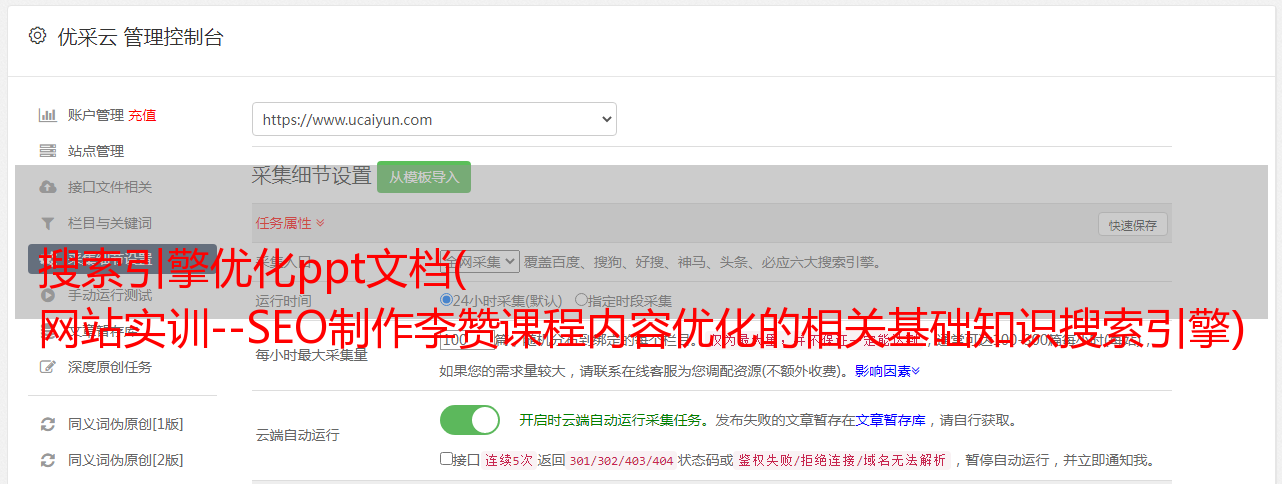The height and width of the screenshot is (484, 1282).
Task: Click the edit icon for 深度原创任务
Action: click(47, 367)
